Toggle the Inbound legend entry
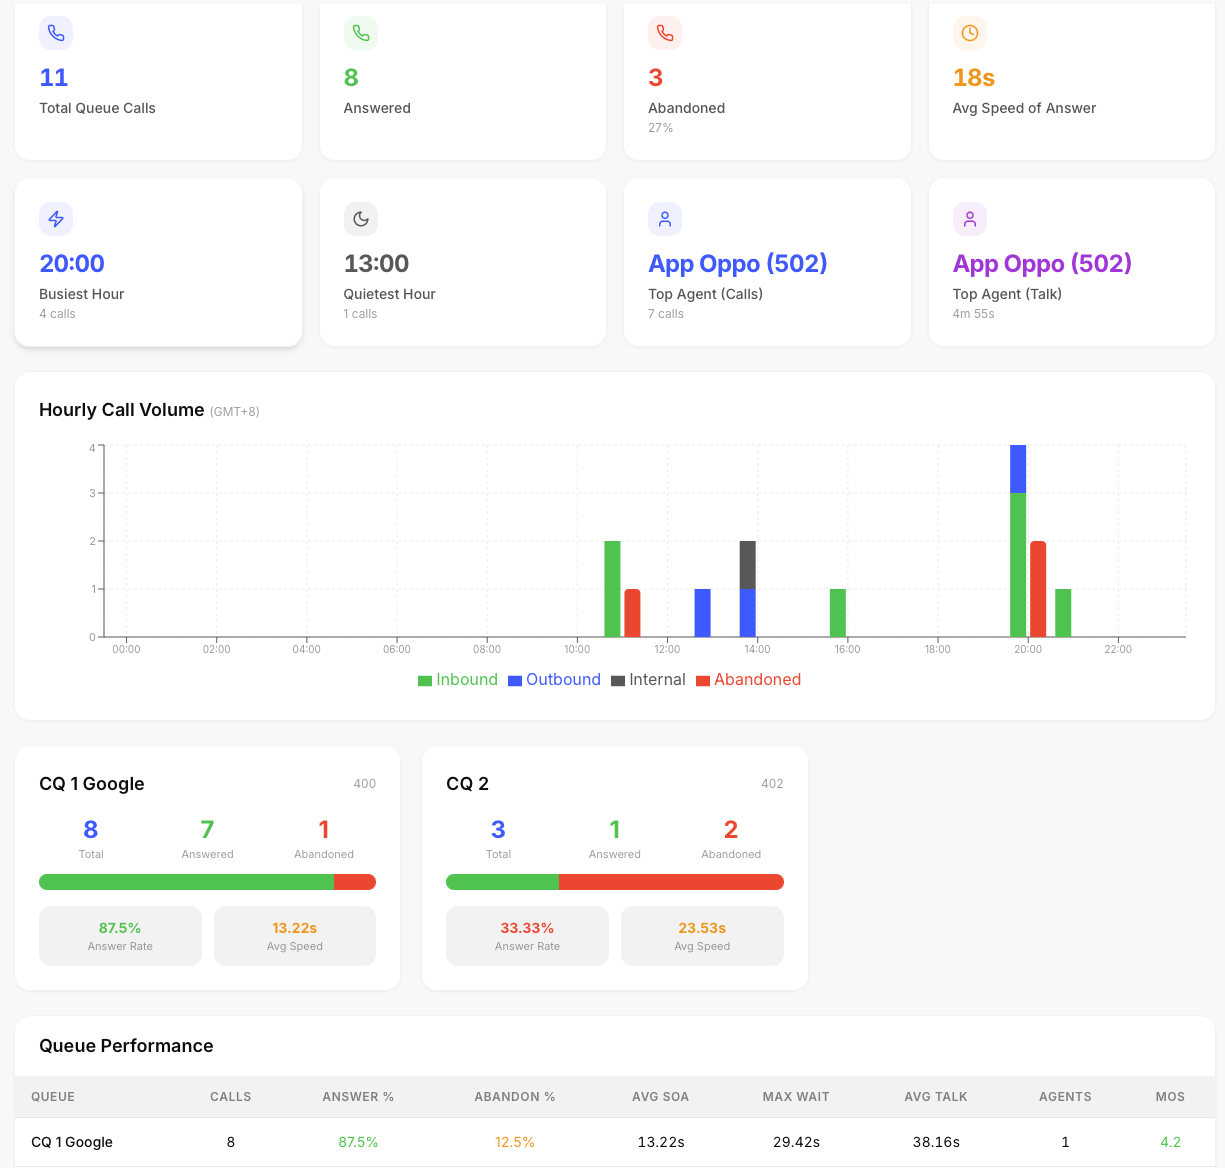The width and height of the screenshot is (1225, 1168). [x=458, y=679]
